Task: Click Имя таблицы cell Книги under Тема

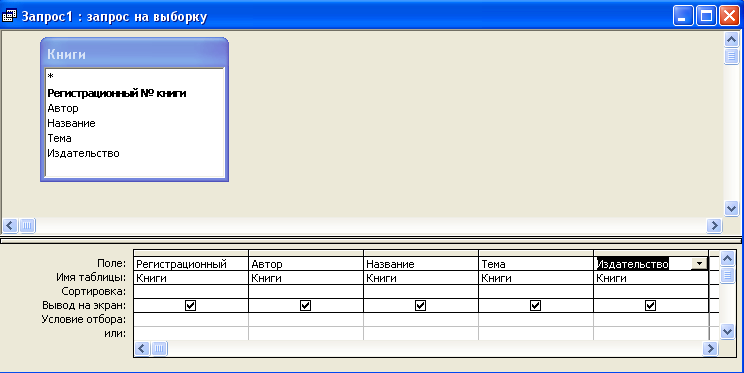Action: pyautogui.click(x=536, y=278)
